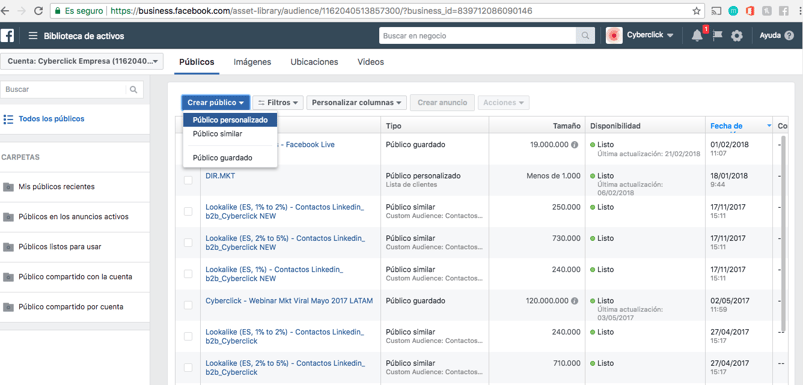Sort by the Fecha de column arrow
The height and width of the screenshot is (385, 803).
(x=769, y=126)
